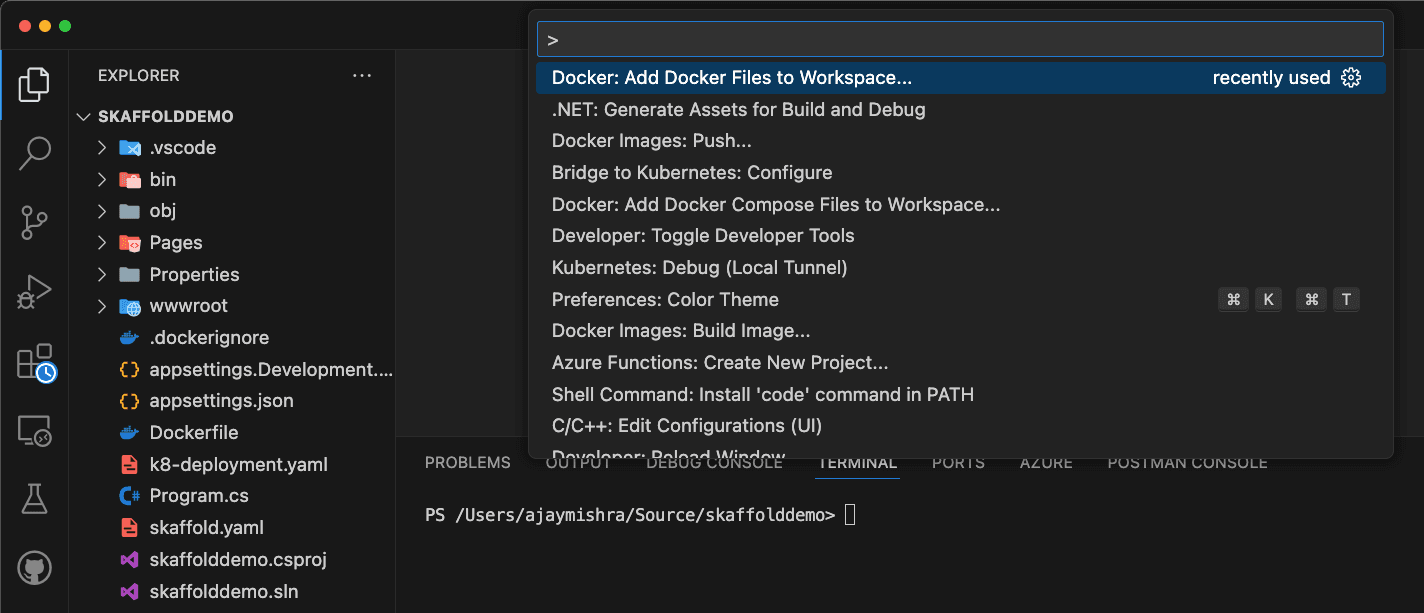Select Shell Command: Install 'code' command
1424x613 pixels.
(x=961, y=394)
